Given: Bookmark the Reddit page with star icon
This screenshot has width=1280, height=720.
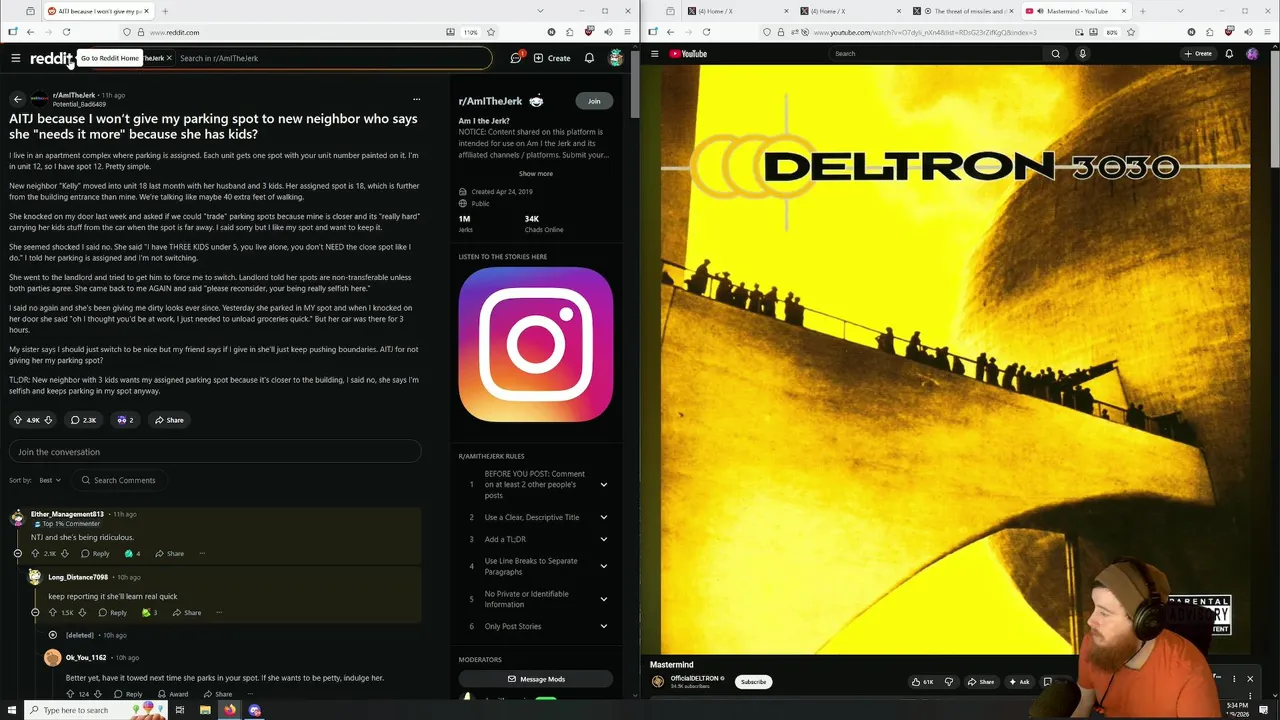Looking at the screenshot, I should coord(490,32).
